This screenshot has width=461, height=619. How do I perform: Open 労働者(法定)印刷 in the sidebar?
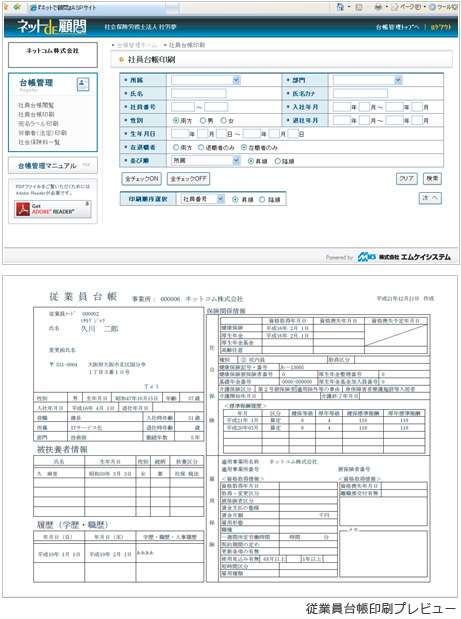tap(42, 133)
